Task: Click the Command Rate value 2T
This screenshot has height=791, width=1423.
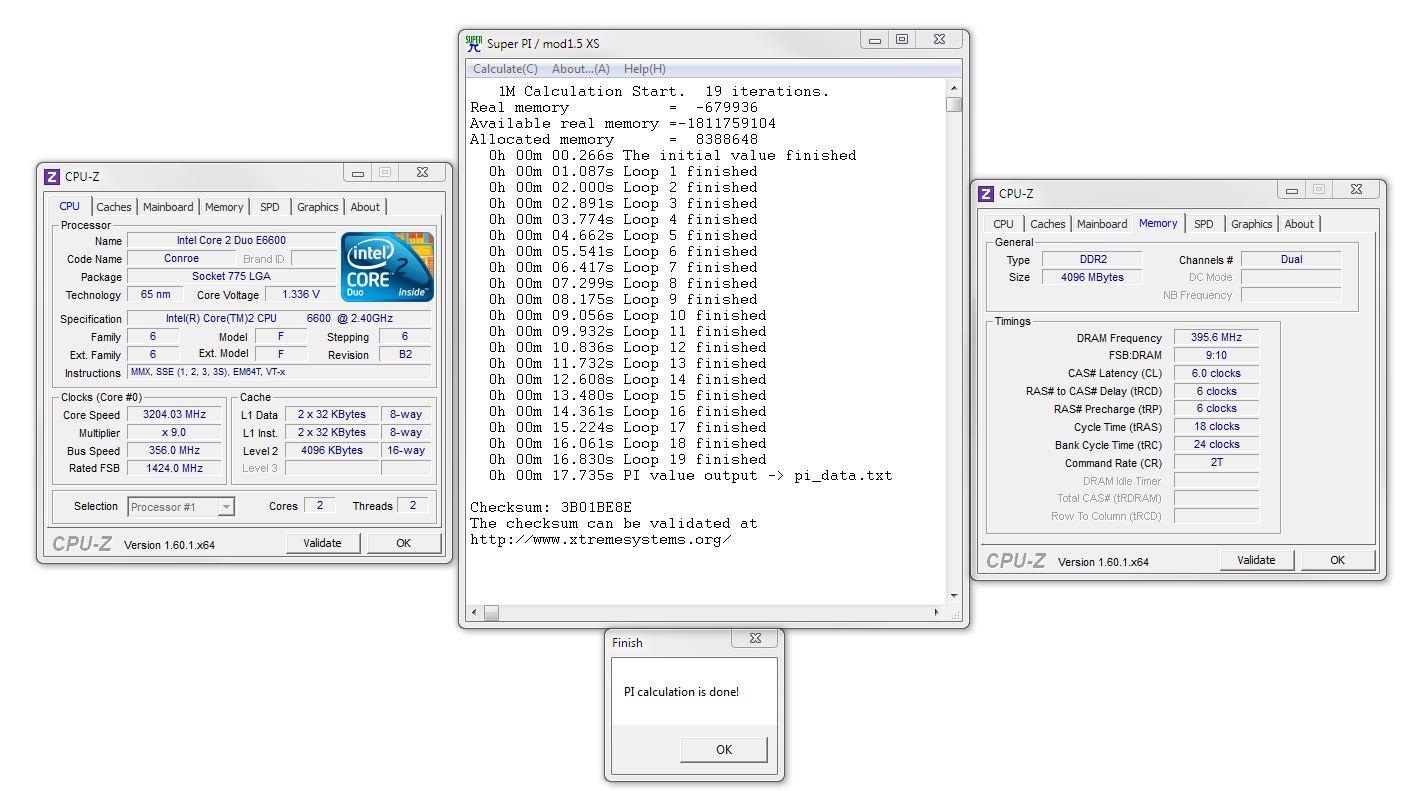Action: (1216, 462)
